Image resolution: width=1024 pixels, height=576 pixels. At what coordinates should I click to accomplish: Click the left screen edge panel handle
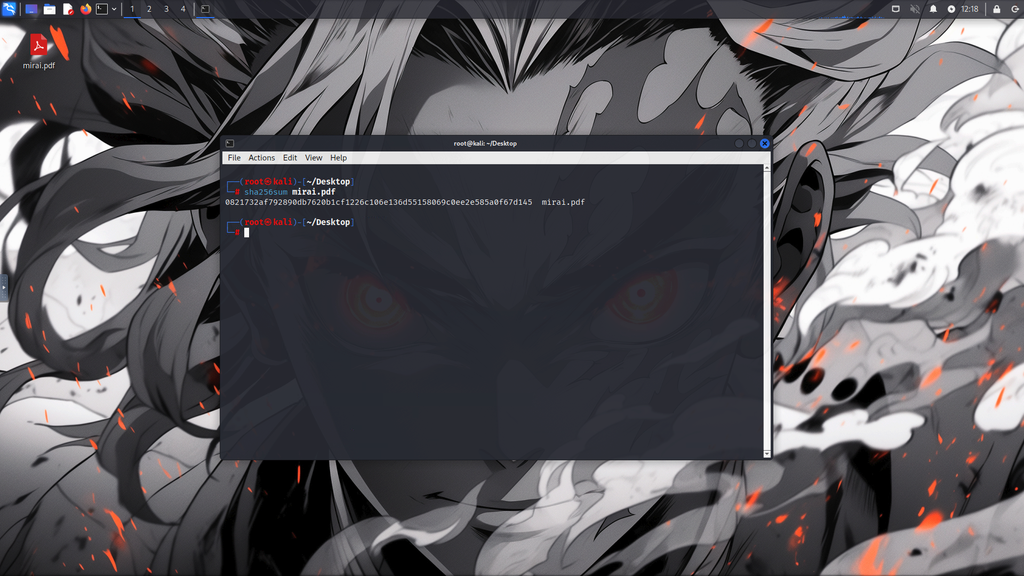[3, 287]
